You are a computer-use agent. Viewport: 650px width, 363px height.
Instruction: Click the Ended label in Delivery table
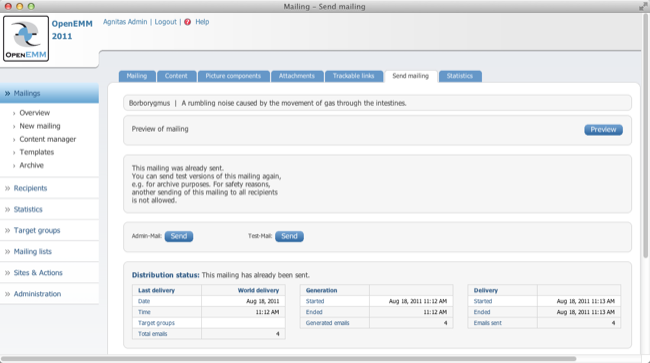coord(482,312)
